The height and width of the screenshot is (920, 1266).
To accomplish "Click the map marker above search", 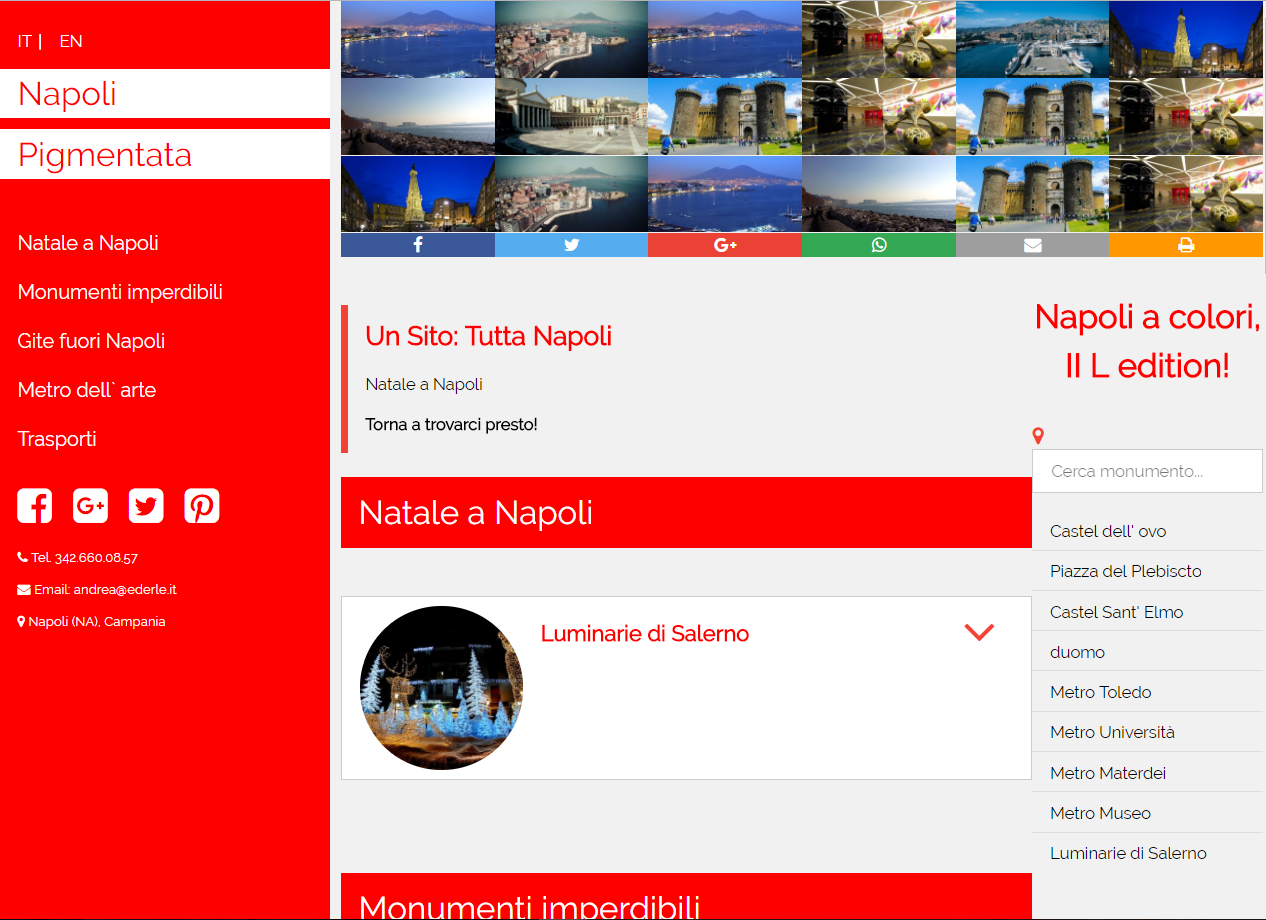I will pos(1038,436).
